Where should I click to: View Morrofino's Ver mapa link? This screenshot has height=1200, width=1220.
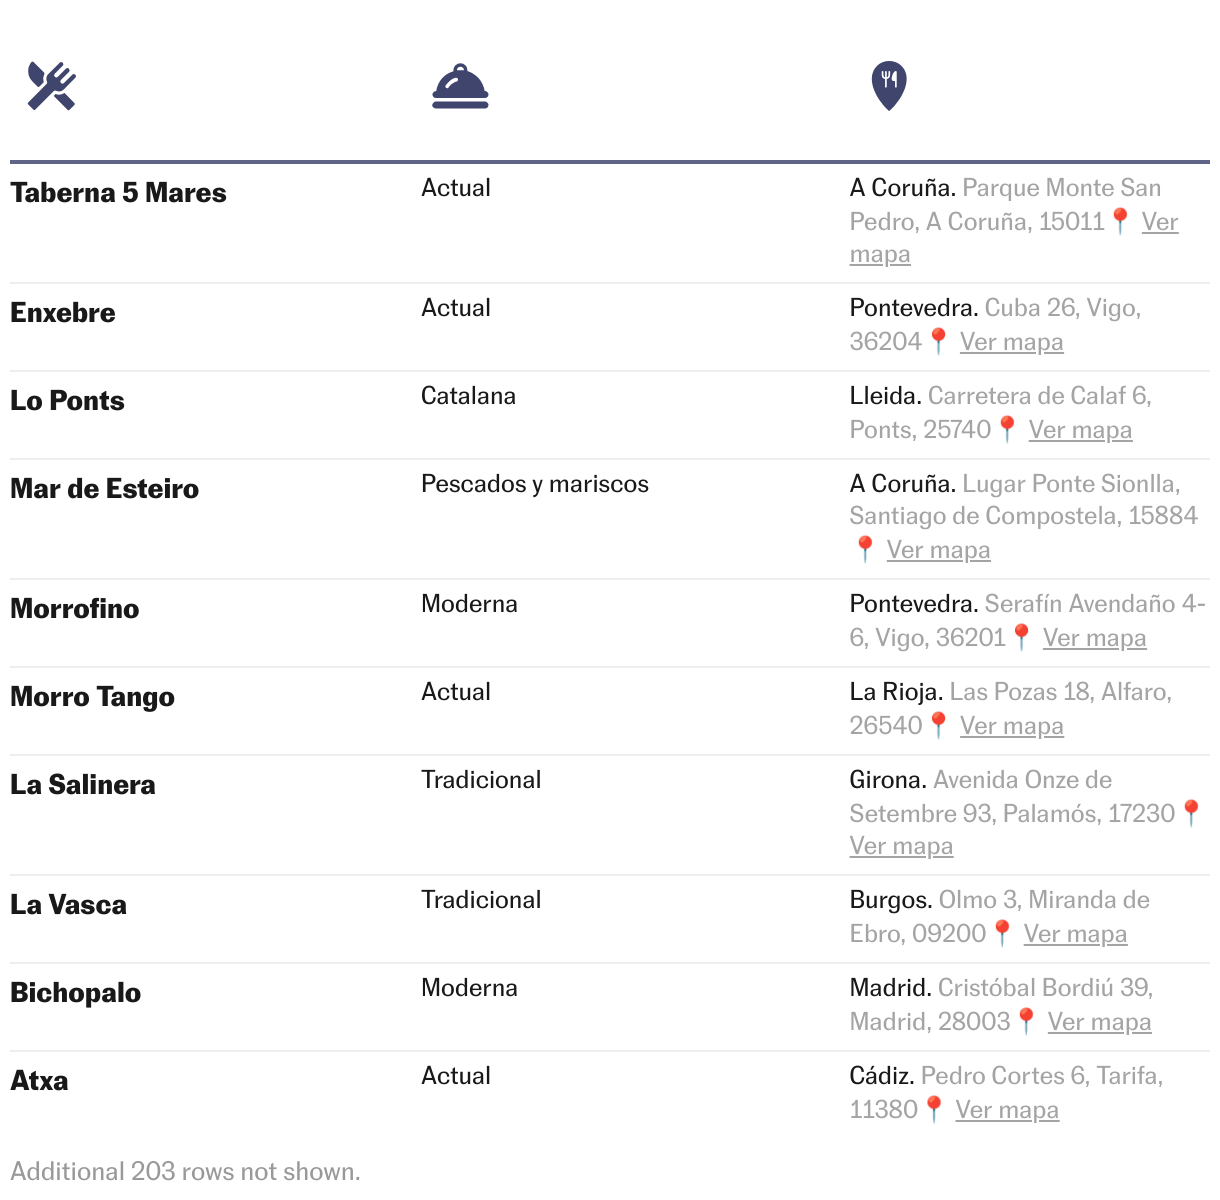pos(1094,638)
